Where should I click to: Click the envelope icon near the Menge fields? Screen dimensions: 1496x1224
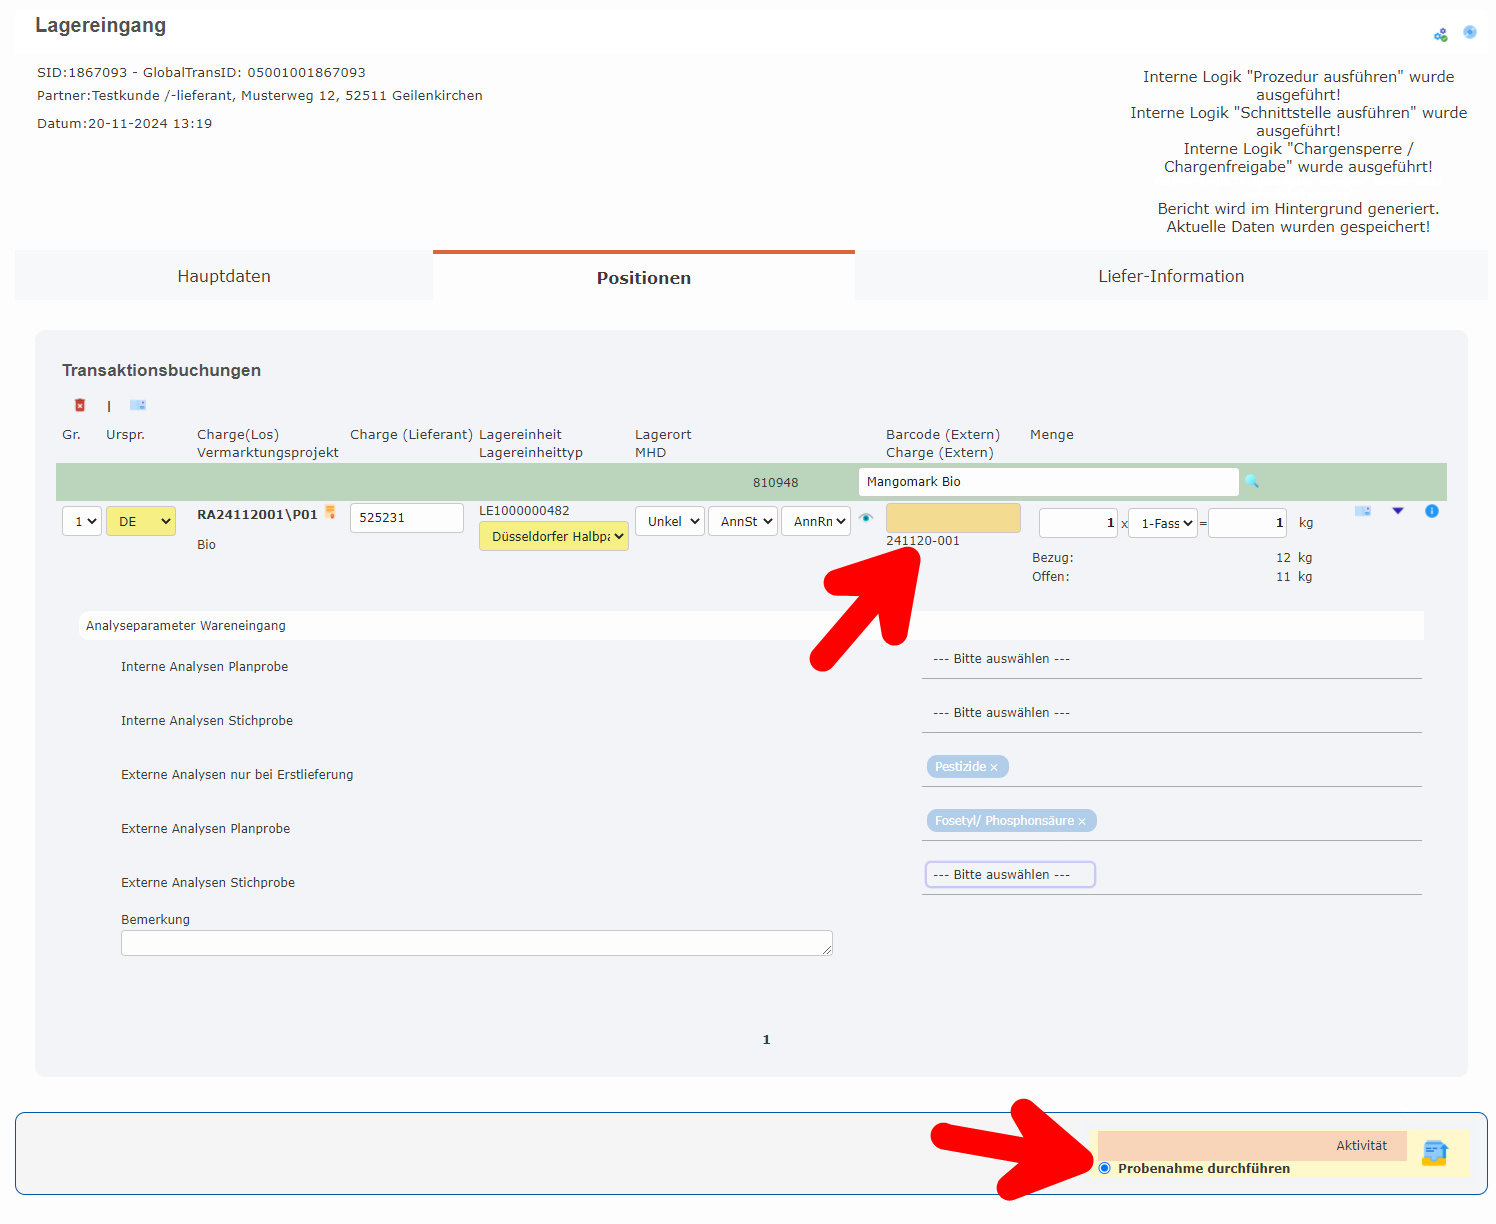1362,511
